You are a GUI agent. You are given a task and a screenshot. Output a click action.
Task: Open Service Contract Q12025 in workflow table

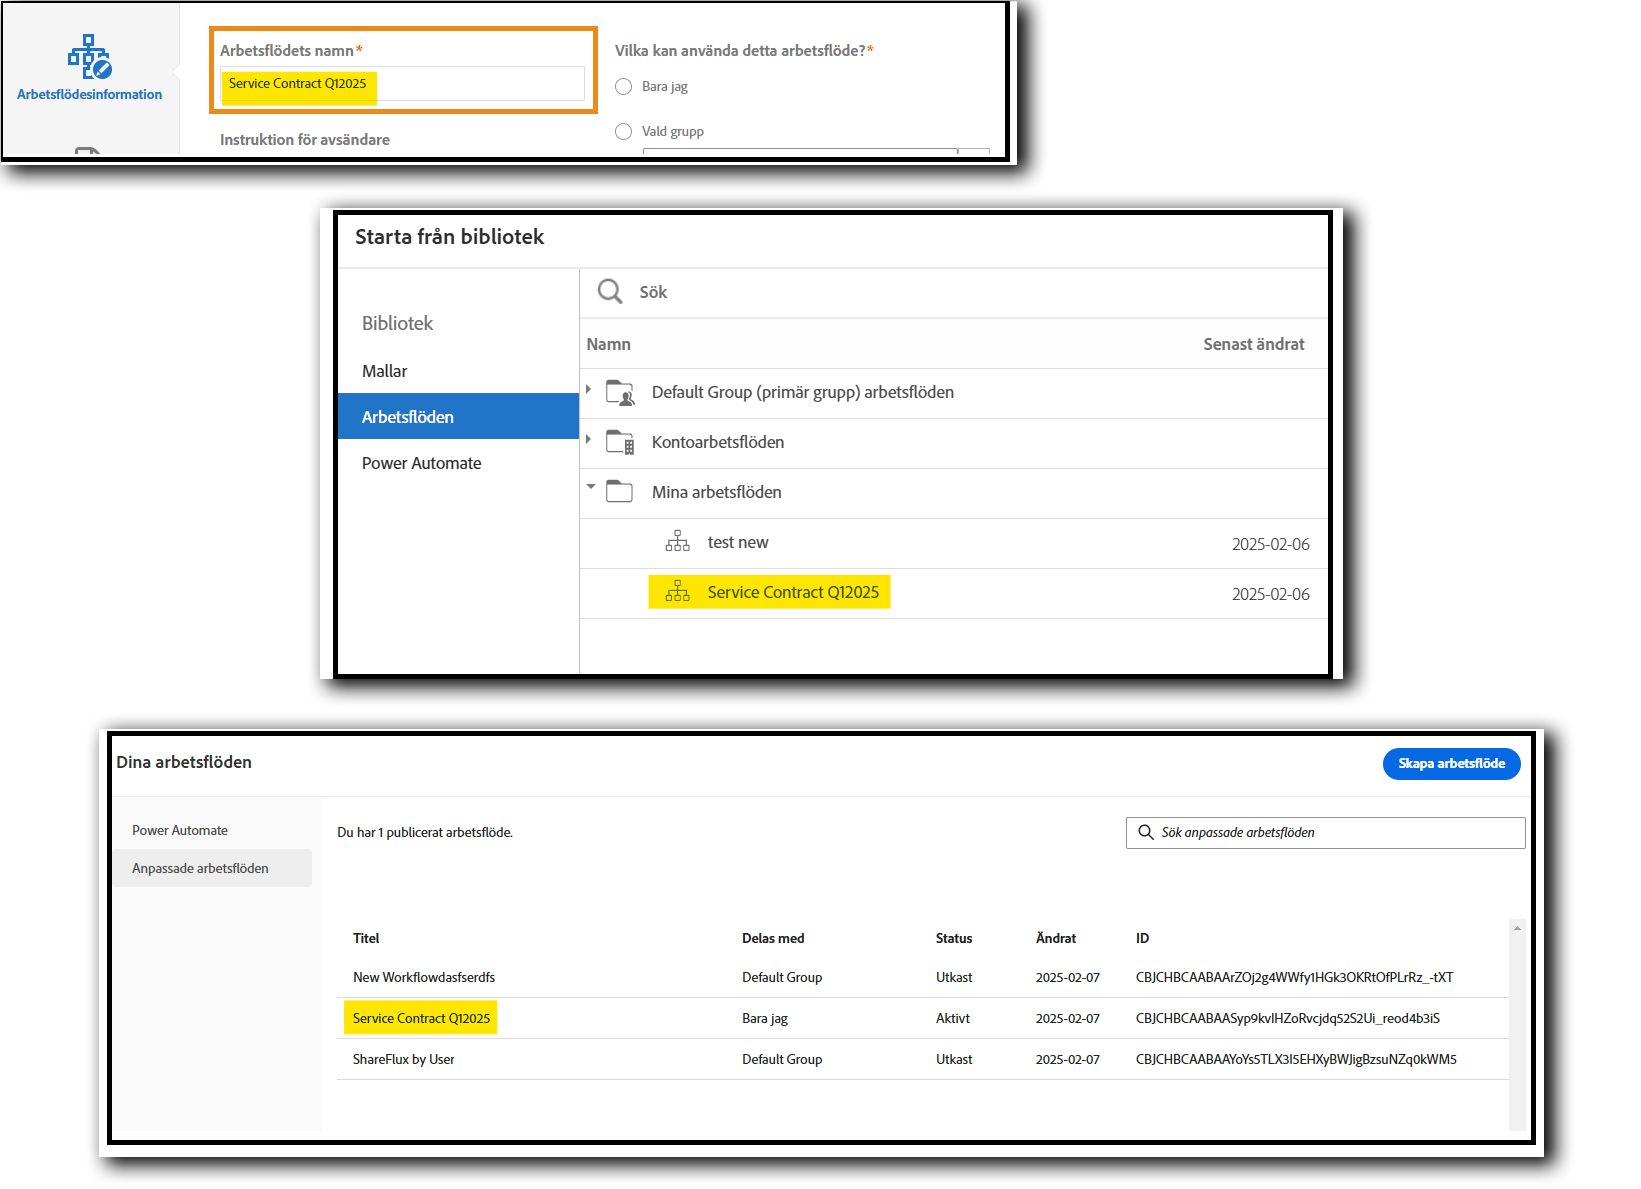pyautogui.click(x=421, y=1018)
